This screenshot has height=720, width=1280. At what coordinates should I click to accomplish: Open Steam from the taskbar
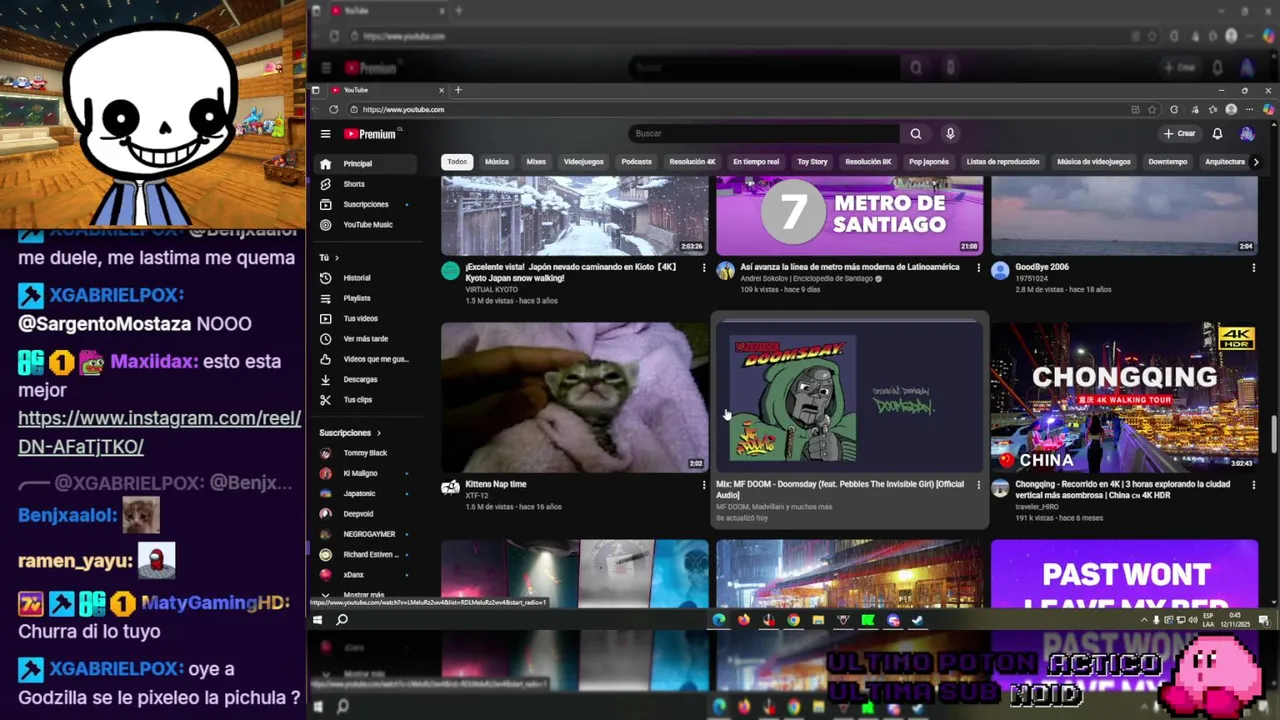click(918, 620)
